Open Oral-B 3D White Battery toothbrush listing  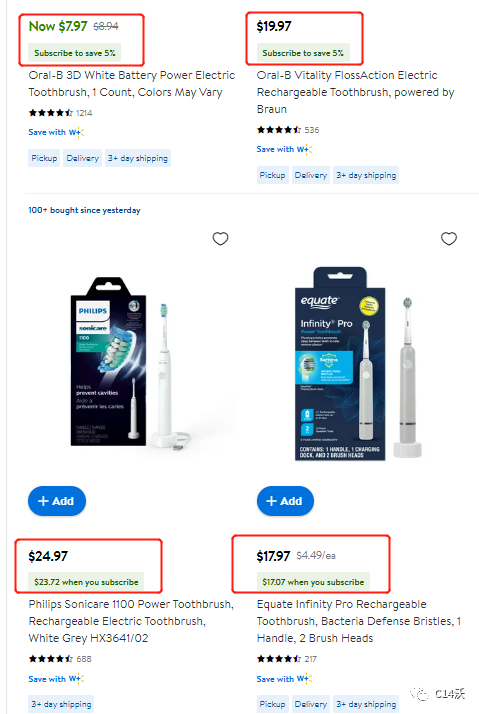(132, 84)
